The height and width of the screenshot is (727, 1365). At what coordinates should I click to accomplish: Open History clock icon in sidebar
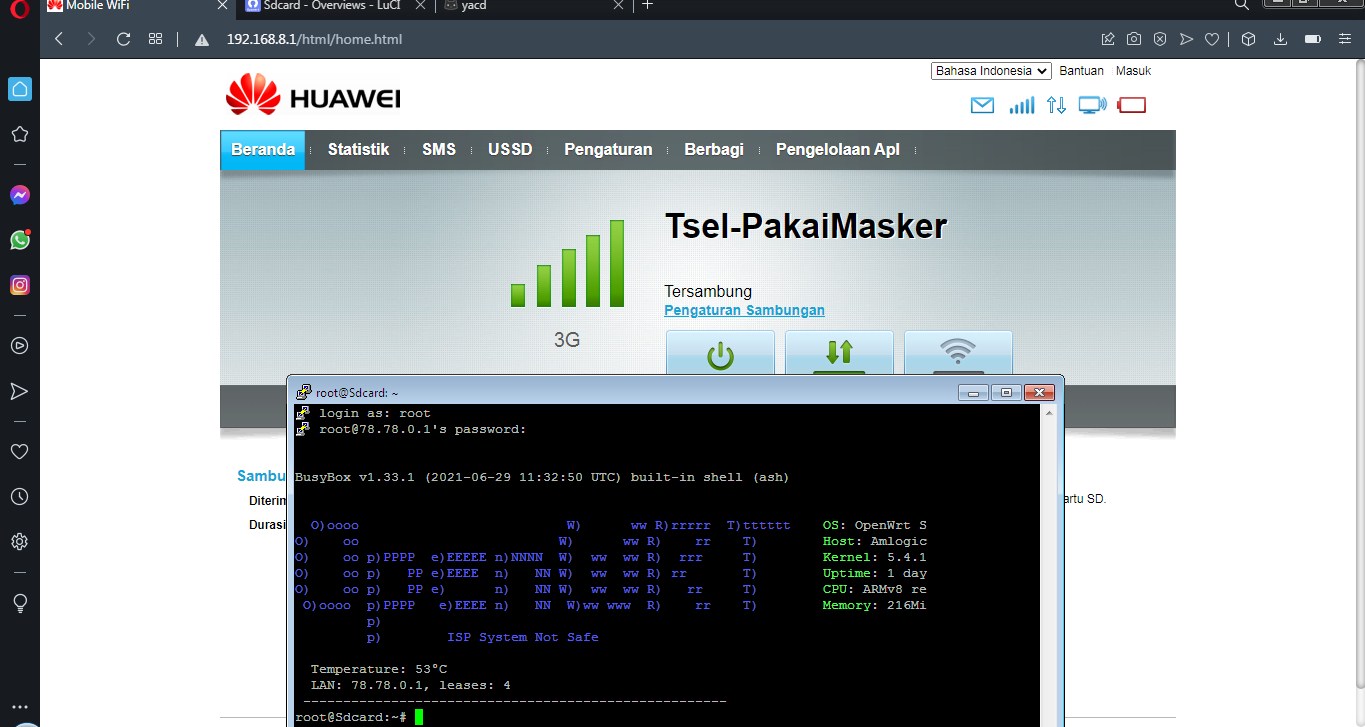pos(19,497)
